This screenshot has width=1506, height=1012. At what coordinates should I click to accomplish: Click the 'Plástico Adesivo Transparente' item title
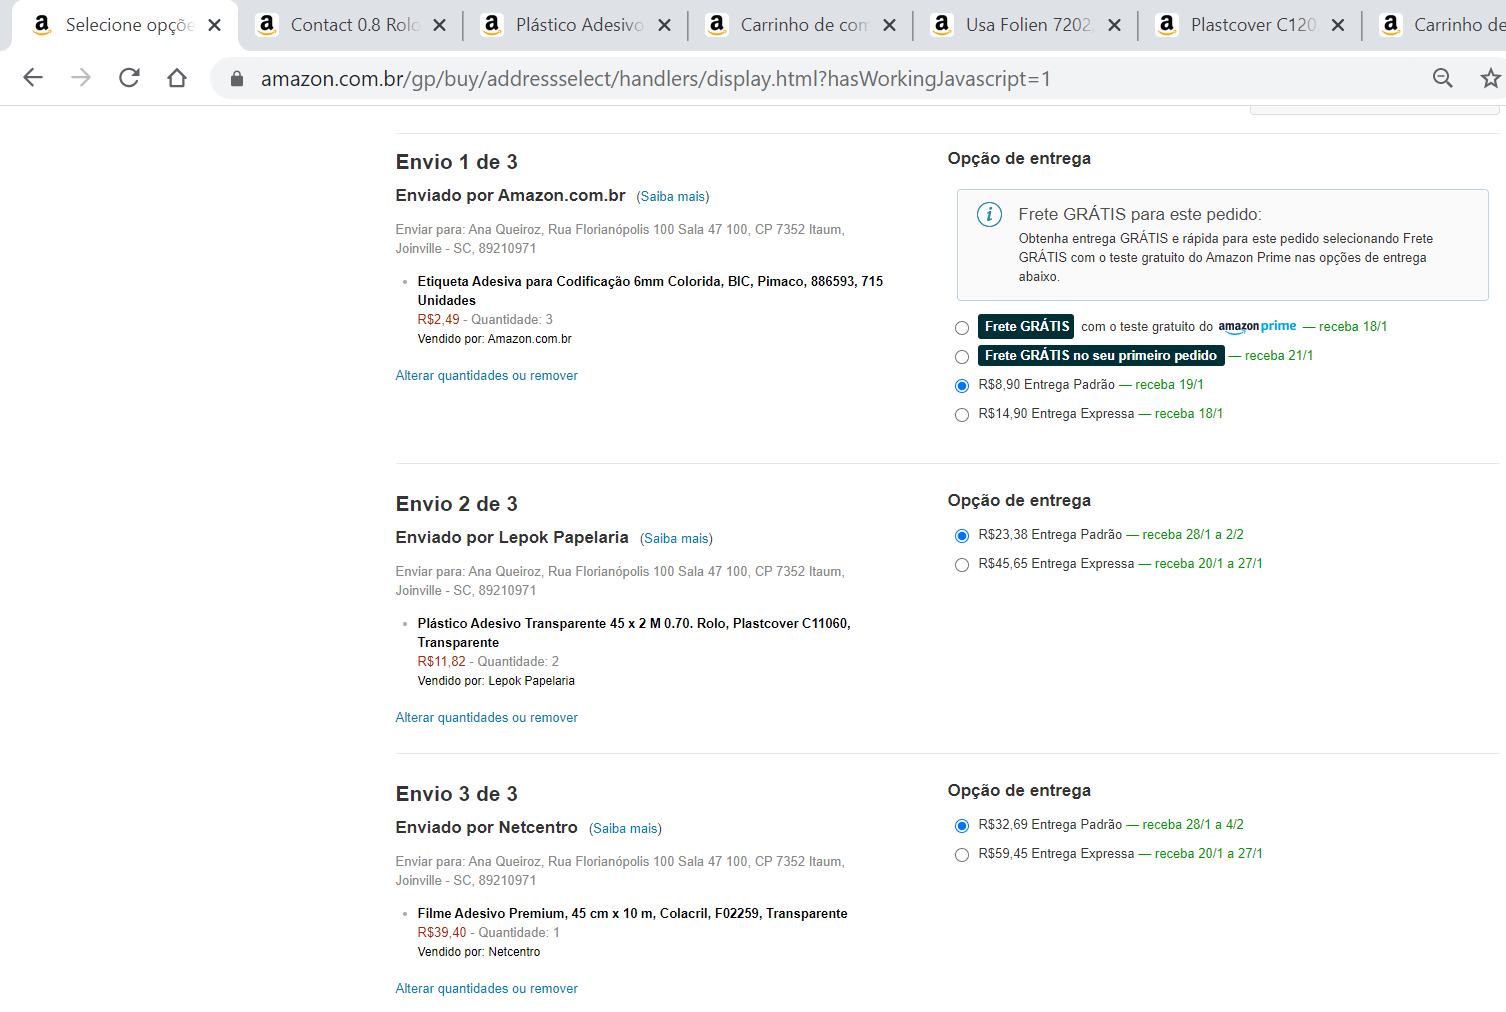click(x=634, y=633)
